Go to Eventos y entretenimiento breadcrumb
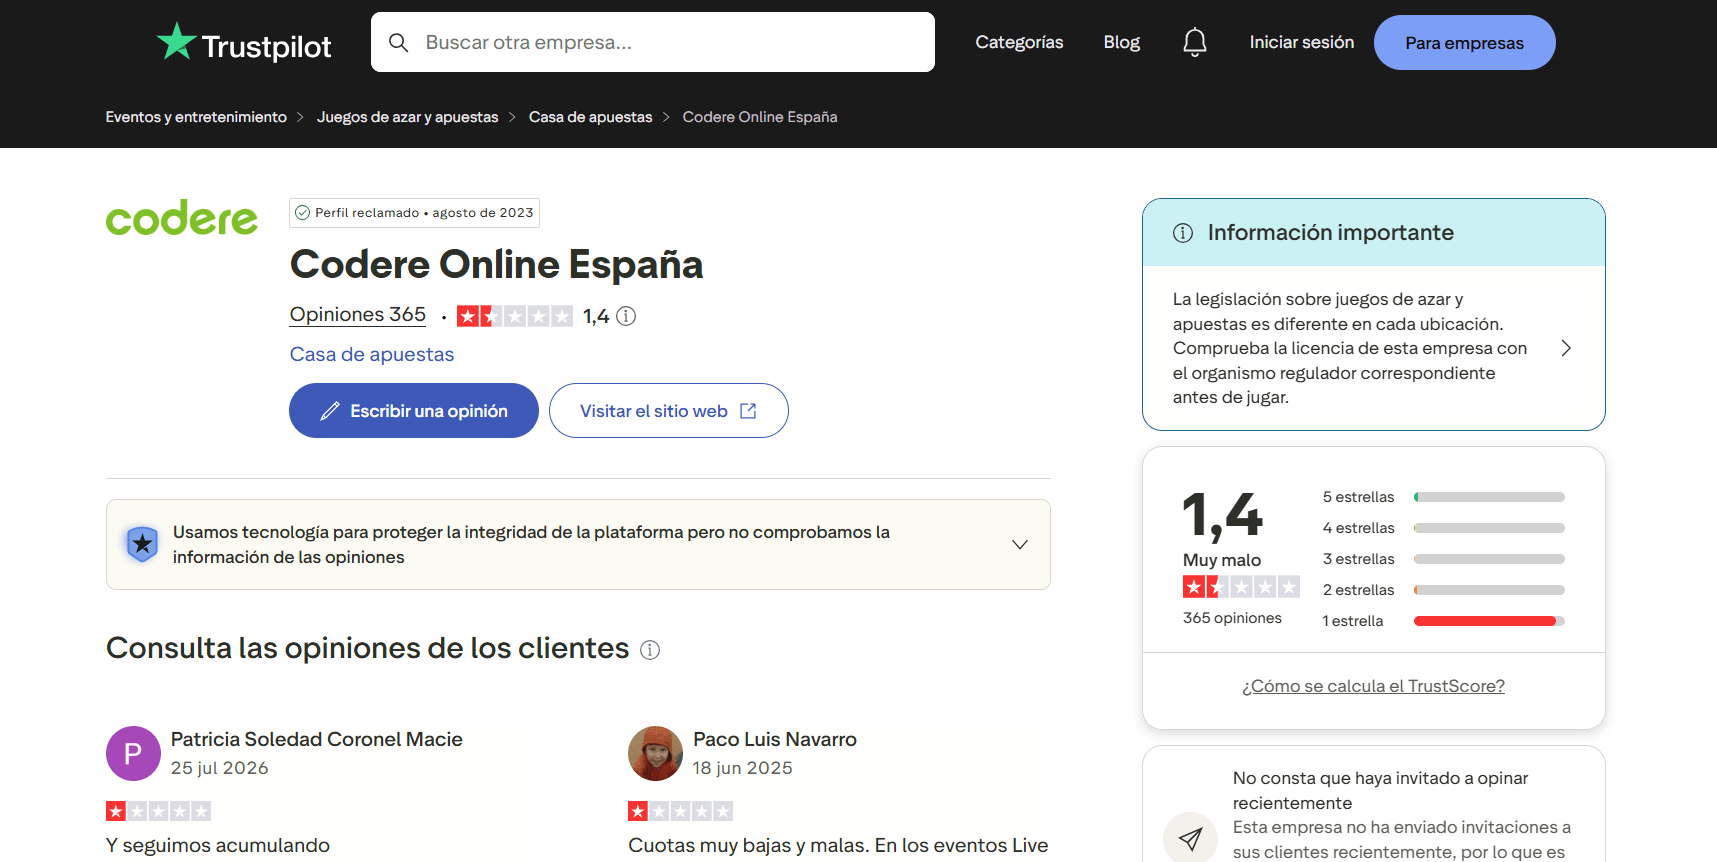1717x862 pixels. coord(196,117)
